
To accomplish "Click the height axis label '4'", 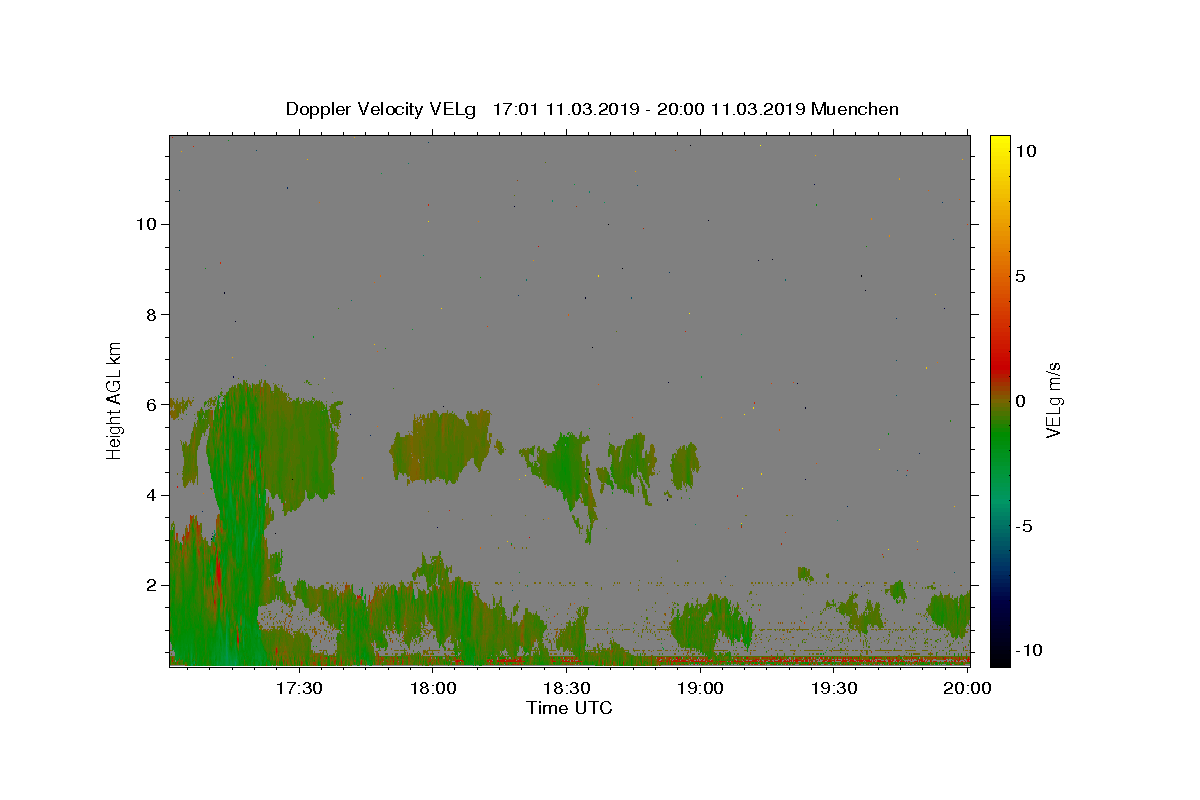I will coord(152,495).
